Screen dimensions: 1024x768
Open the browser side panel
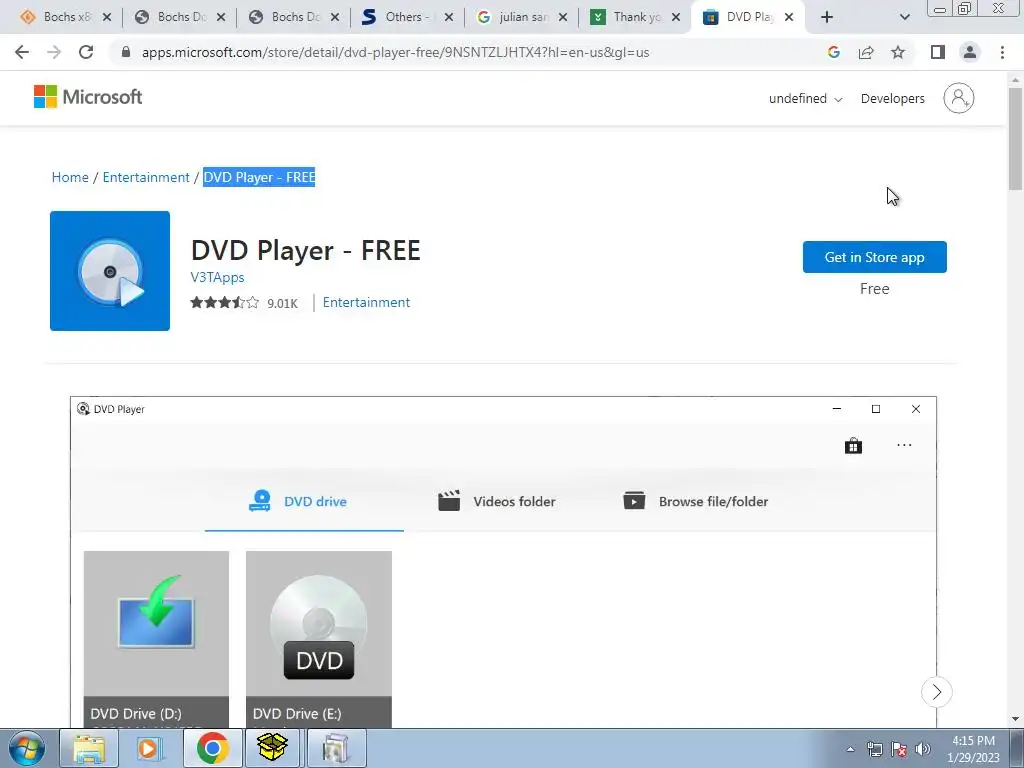click(x=938, y=52)
